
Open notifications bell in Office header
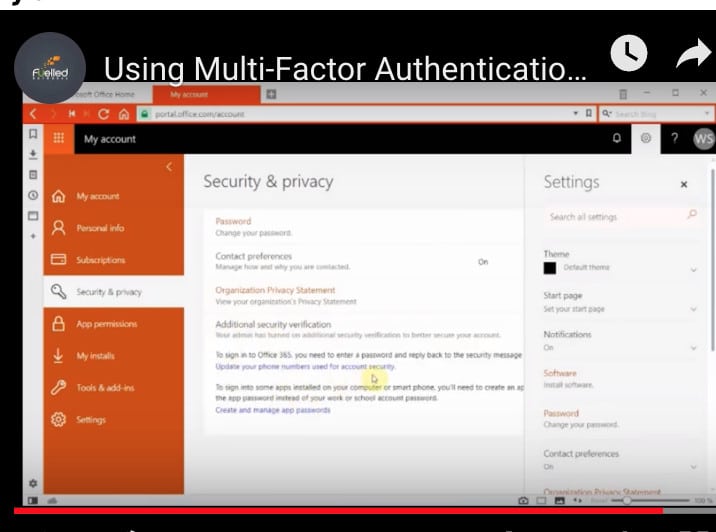616,138
